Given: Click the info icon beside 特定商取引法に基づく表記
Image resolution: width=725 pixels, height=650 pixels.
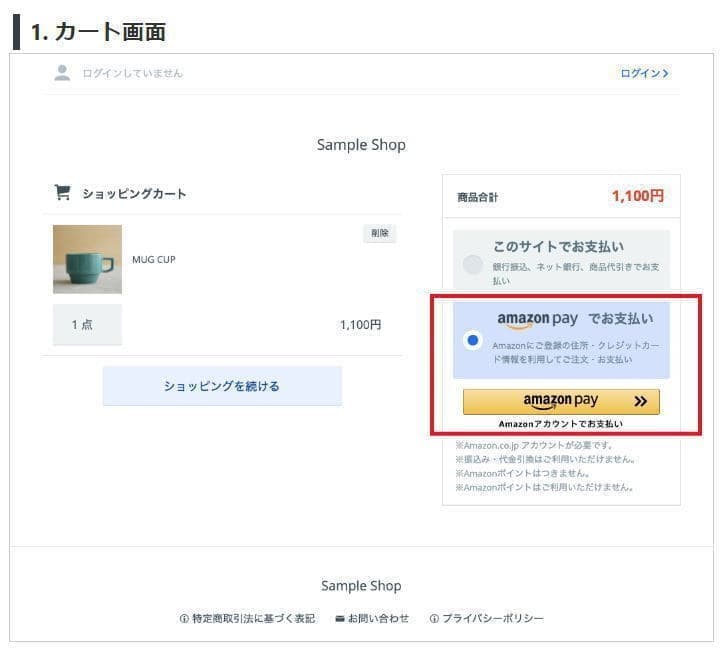Looking at the screenshot, I should [184, 619].
